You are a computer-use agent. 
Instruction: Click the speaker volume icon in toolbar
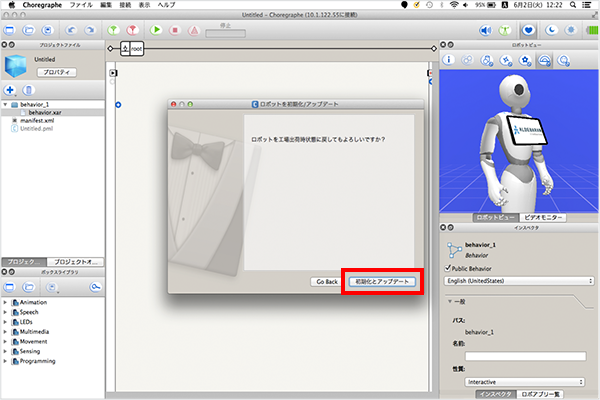486,31
